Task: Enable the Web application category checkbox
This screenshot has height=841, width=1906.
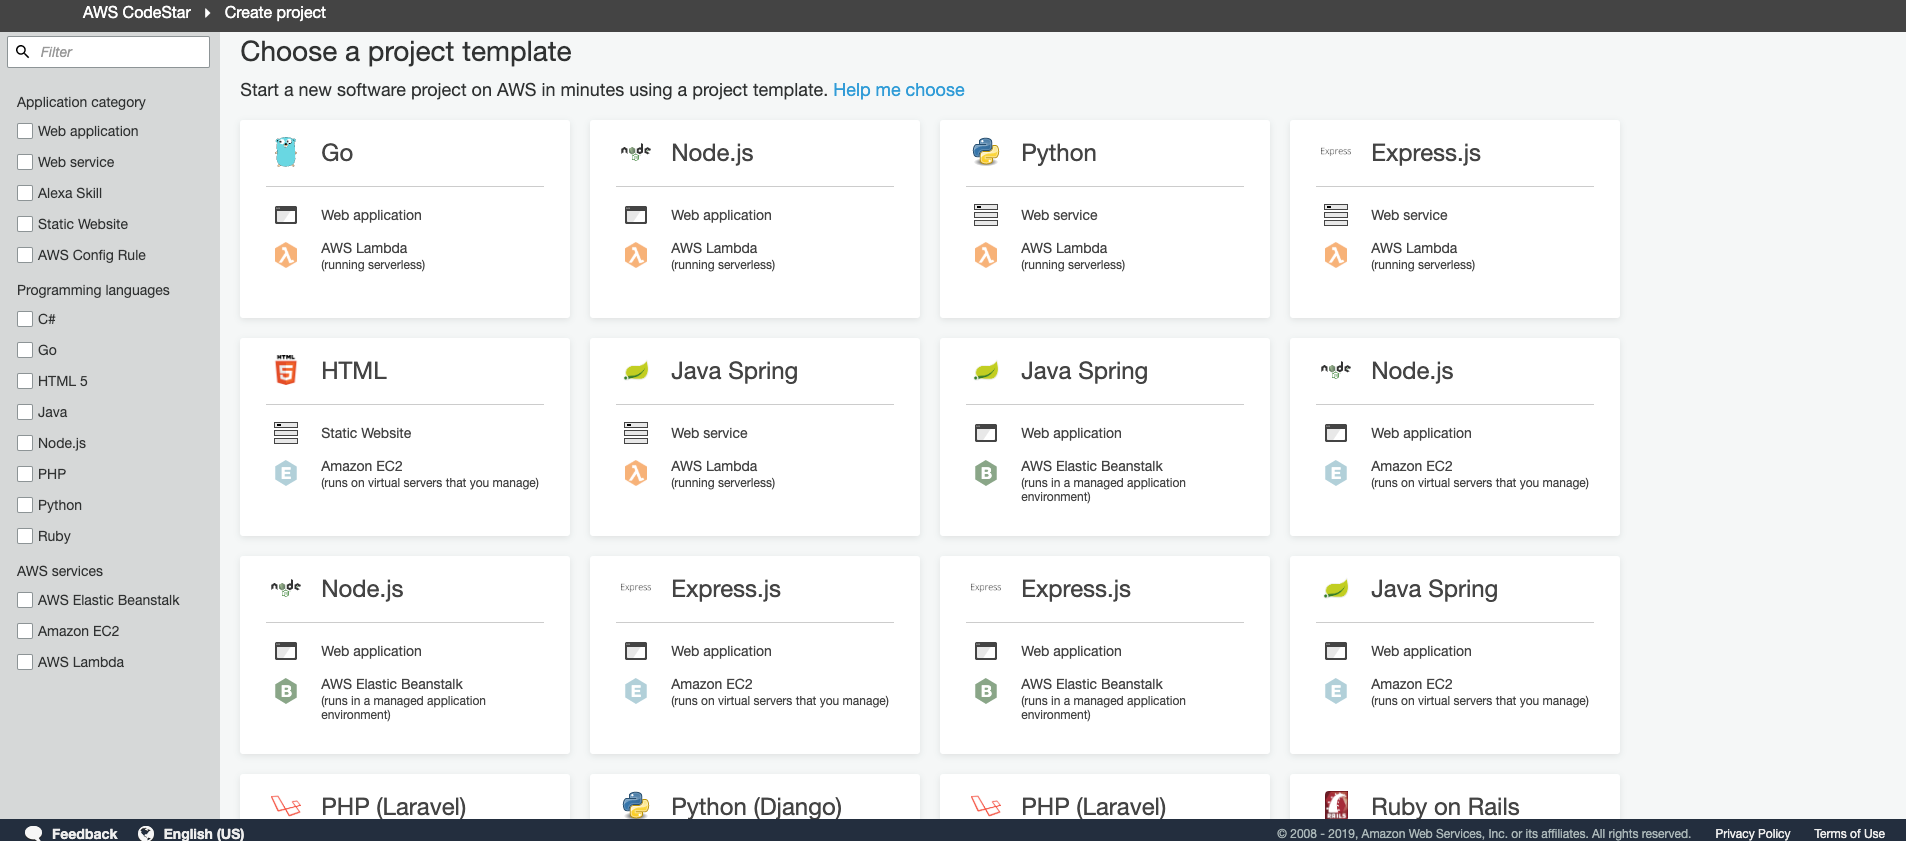Action: [25, 131]
